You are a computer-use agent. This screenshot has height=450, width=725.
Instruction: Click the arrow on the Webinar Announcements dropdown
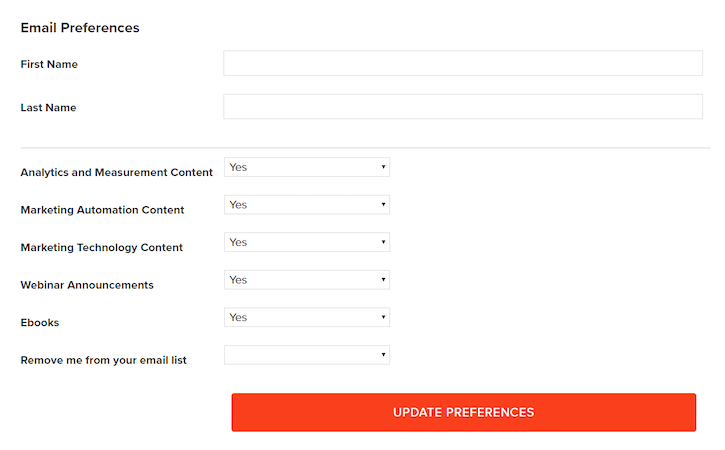(383, 280)
